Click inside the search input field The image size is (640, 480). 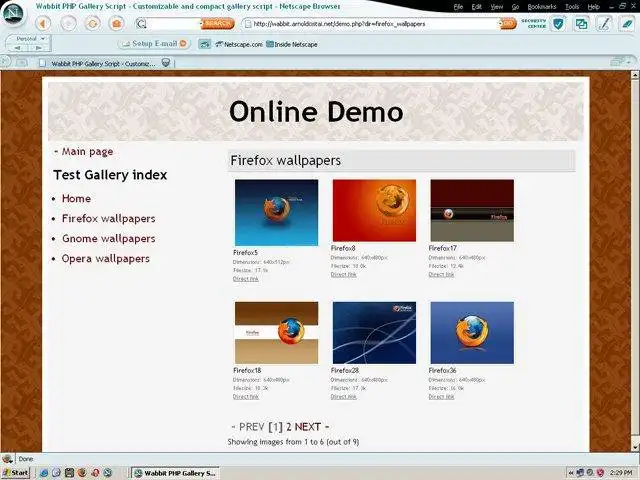173,24
